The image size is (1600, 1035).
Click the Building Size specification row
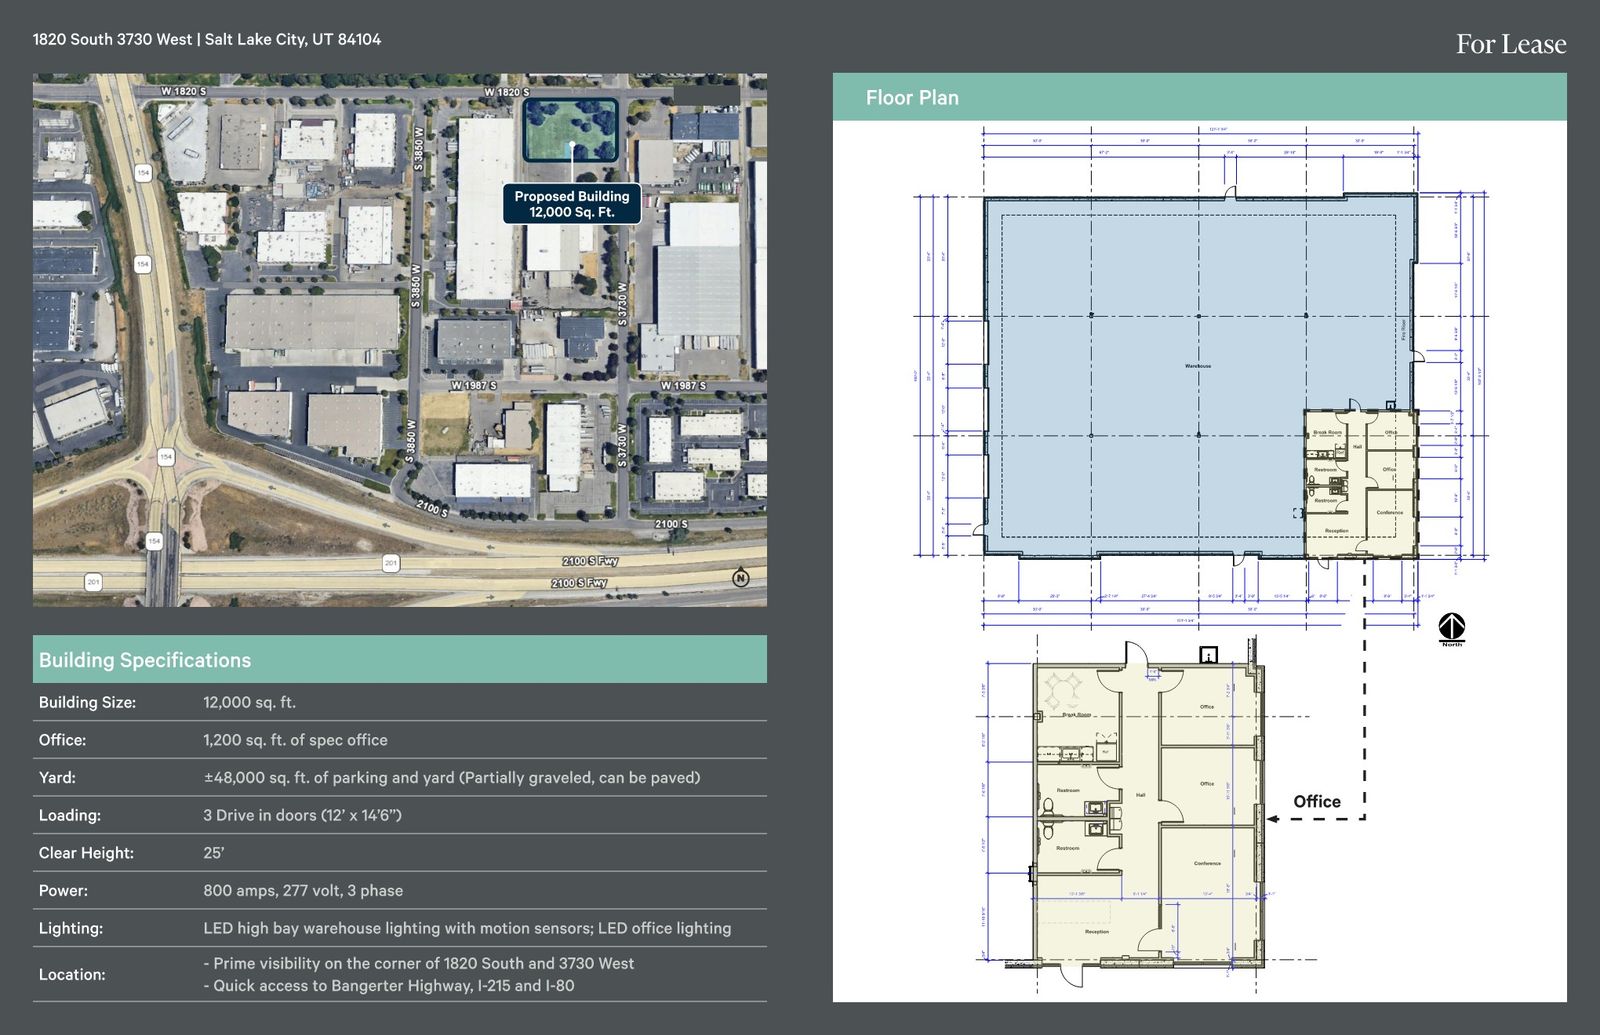399,702
